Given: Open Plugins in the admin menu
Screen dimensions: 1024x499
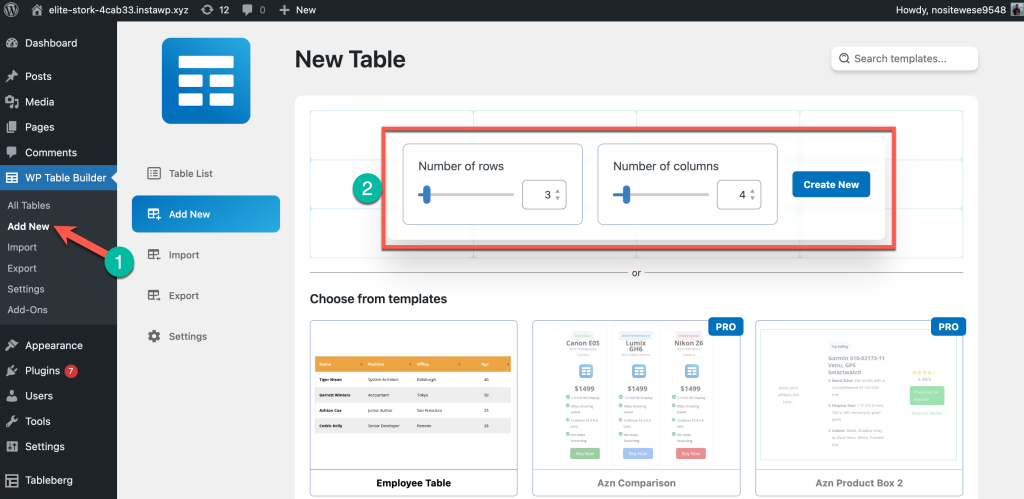Looking at the screenshot, I should pos(42,371).
